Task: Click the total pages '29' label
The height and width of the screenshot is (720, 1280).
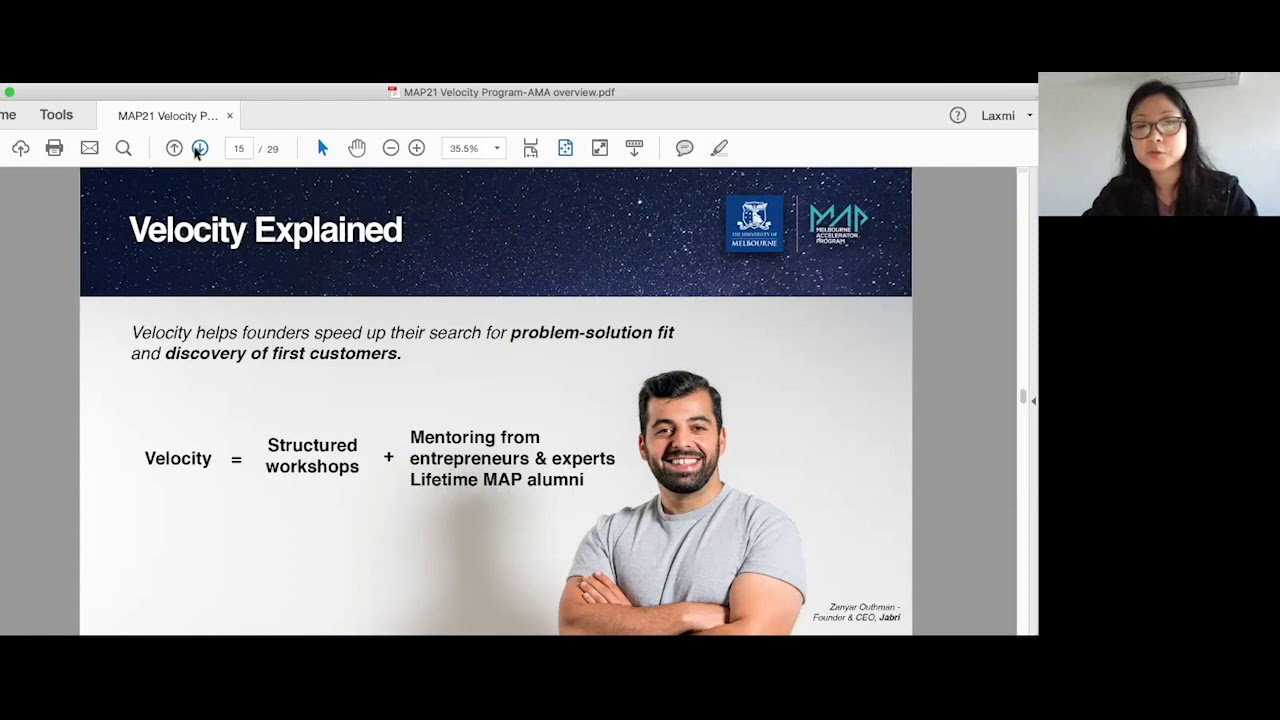Action: [x=272, y=149]
